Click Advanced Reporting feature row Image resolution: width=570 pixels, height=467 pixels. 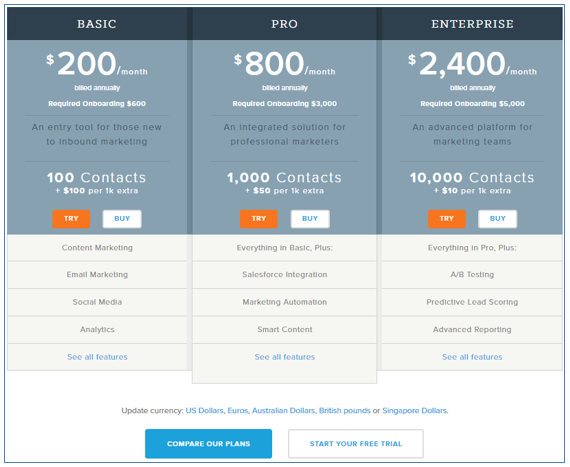pos(472,330)
